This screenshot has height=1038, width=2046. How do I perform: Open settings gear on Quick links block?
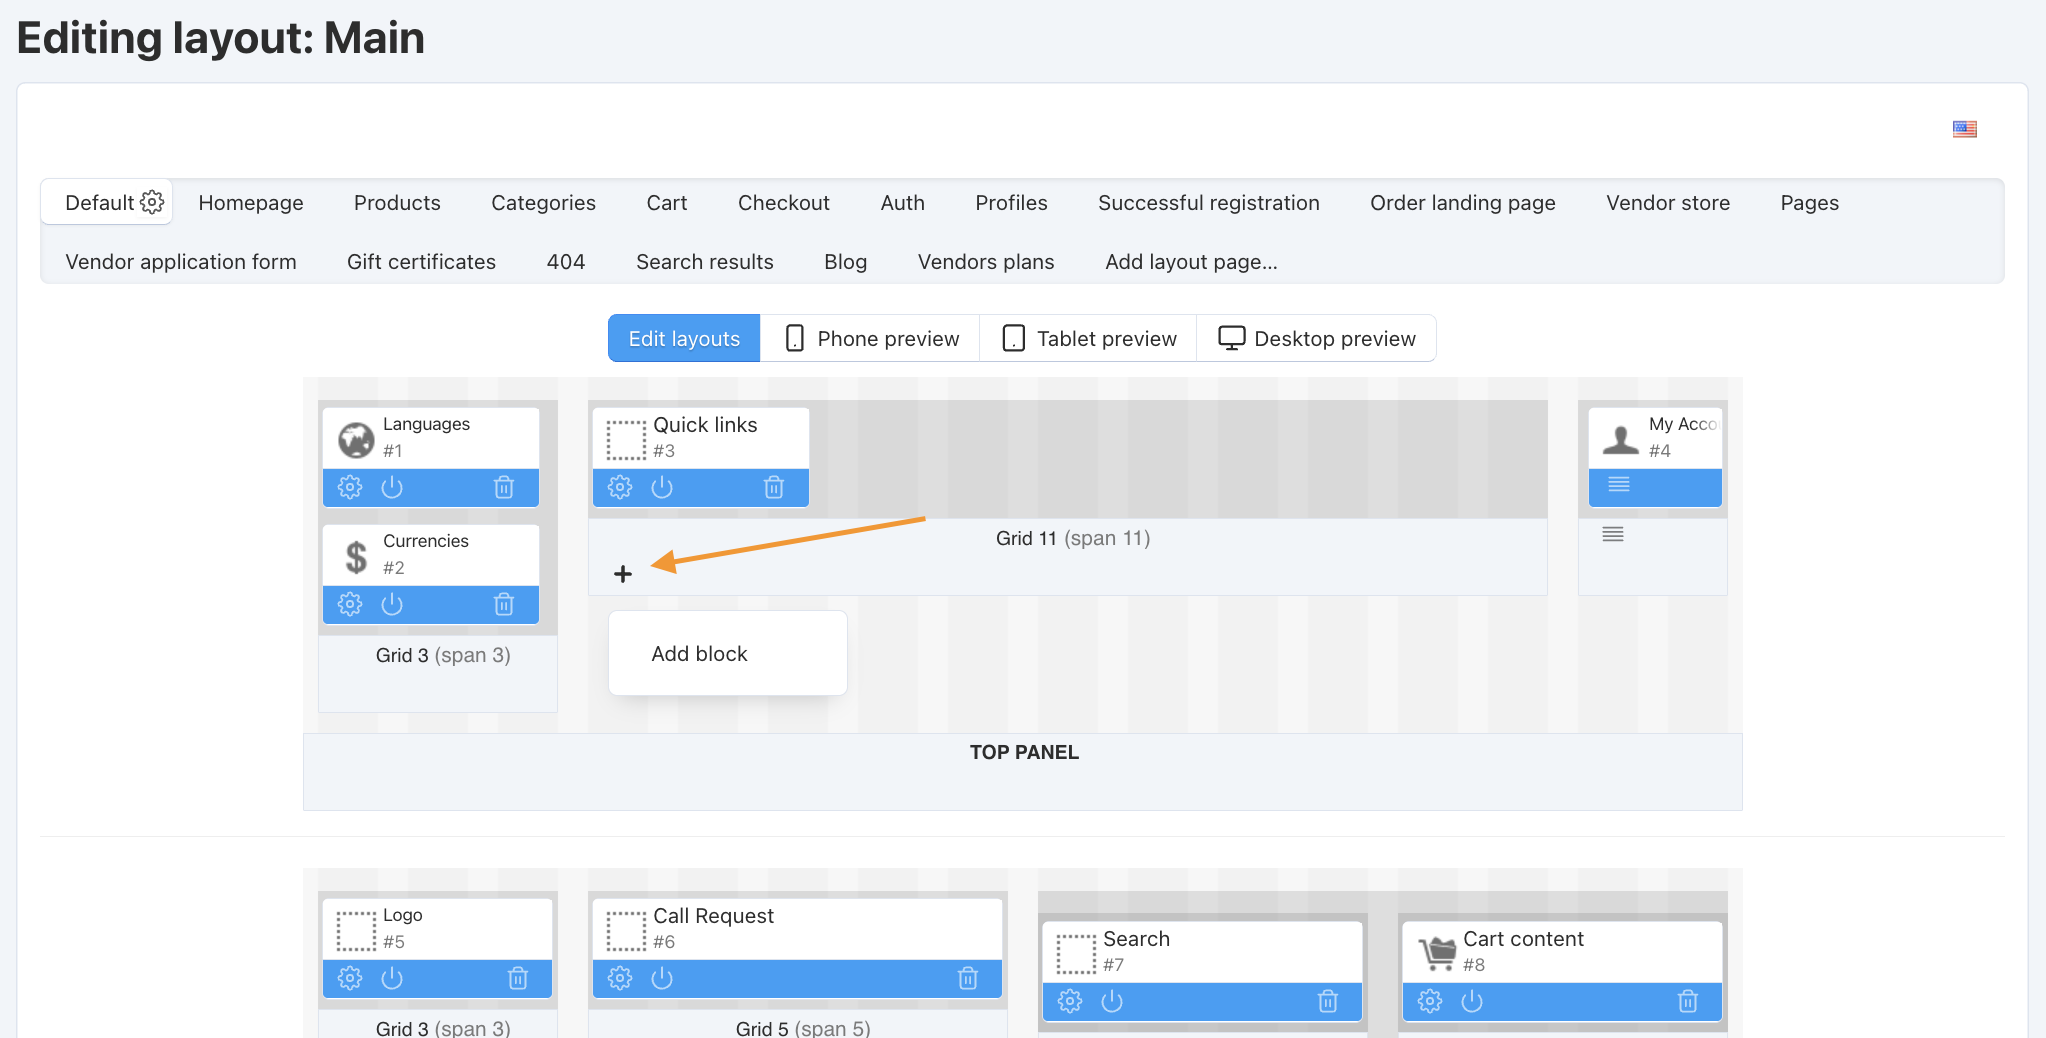click(620, 487)
